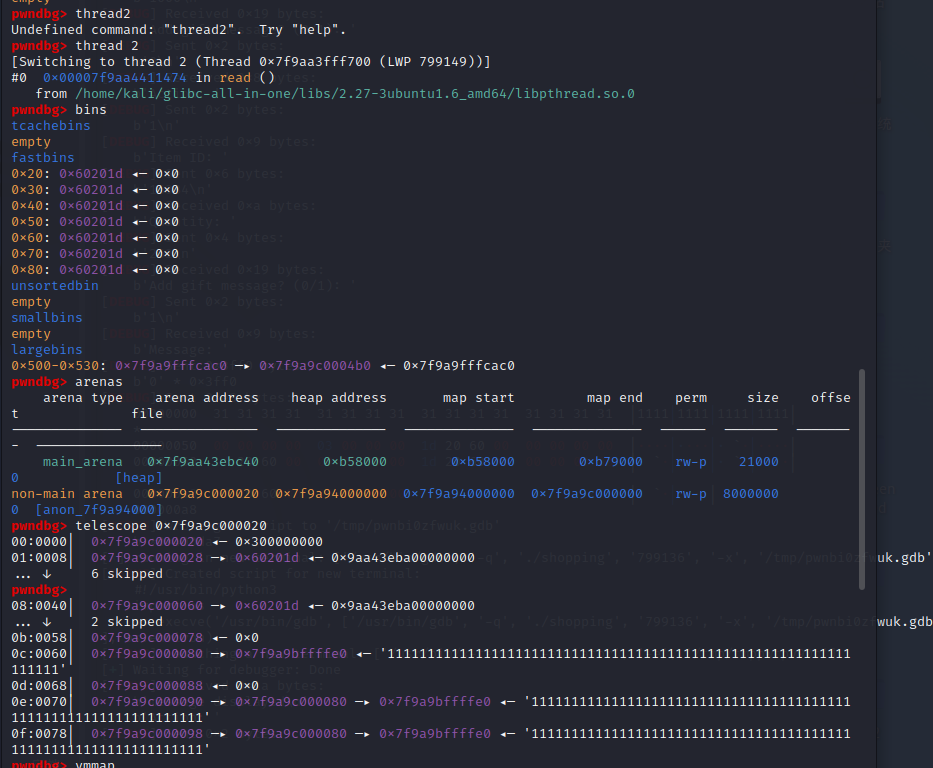
Task: Click the 0x80 fastbin size label
Action: tap(27, 270)
